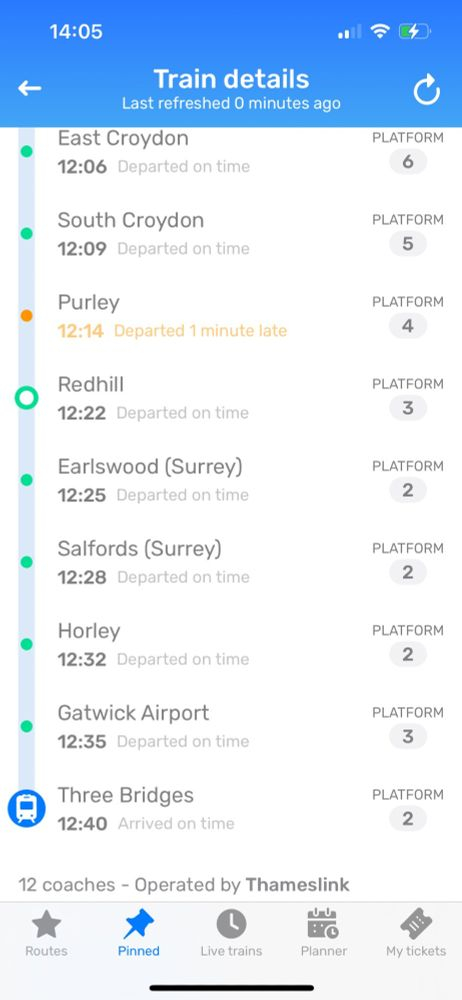Tap Purley's 'Departed 1 minute late' status
The height and width of the screenshot is (1000, 462).
pyautogui.click(x=200, y=330)
